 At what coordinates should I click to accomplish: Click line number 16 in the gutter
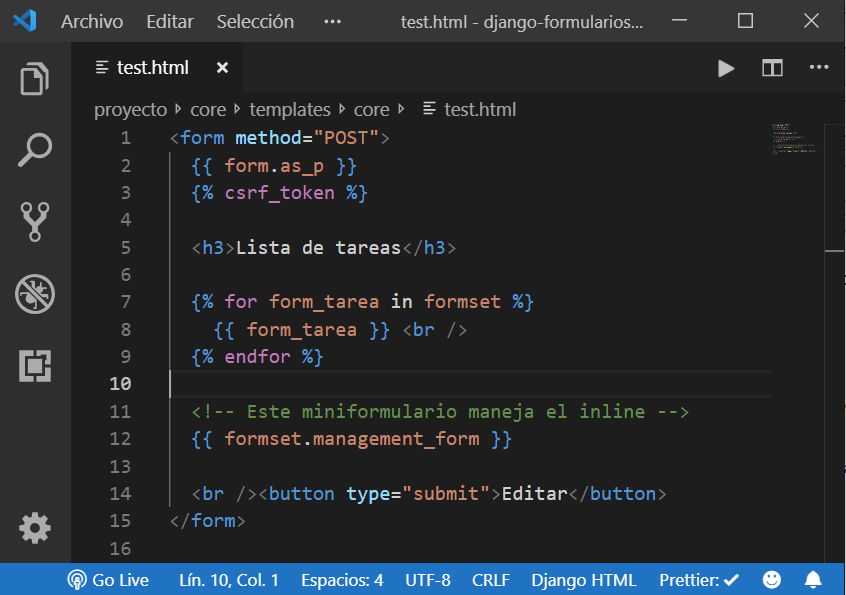coord(120,549)
